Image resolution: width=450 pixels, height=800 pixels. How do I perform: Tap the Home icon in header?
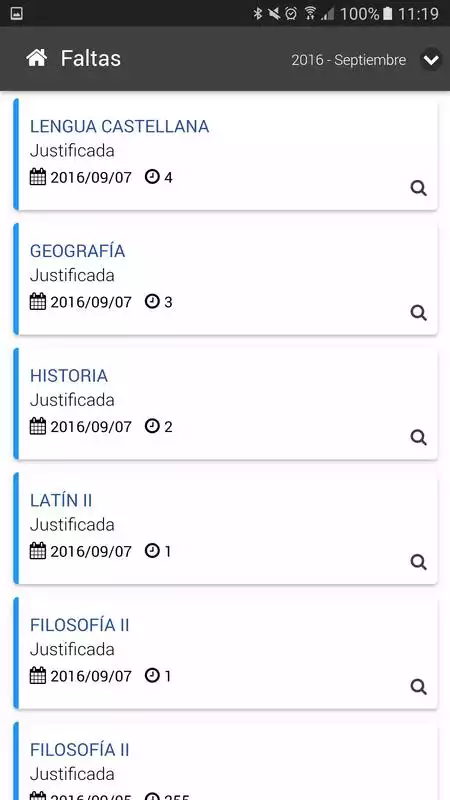[37, 58]
